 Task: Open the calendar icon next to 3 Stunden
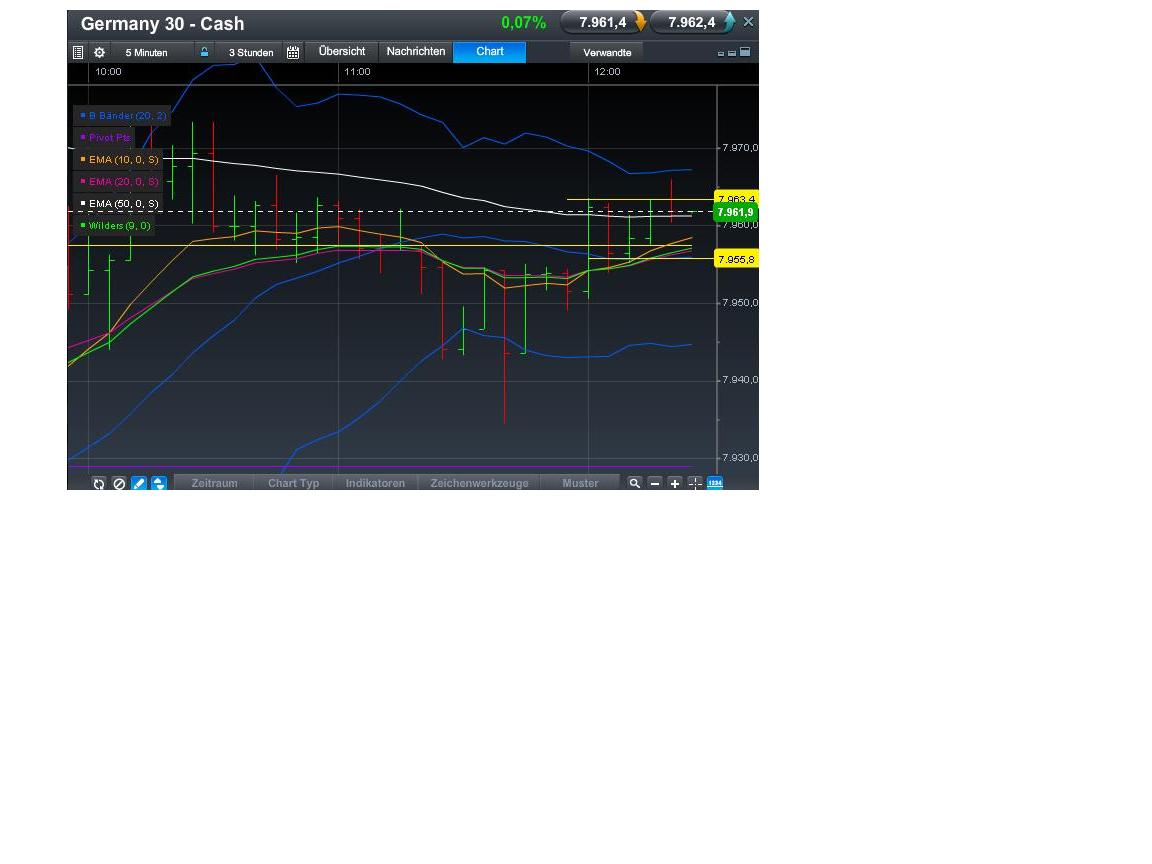[293, 52]
